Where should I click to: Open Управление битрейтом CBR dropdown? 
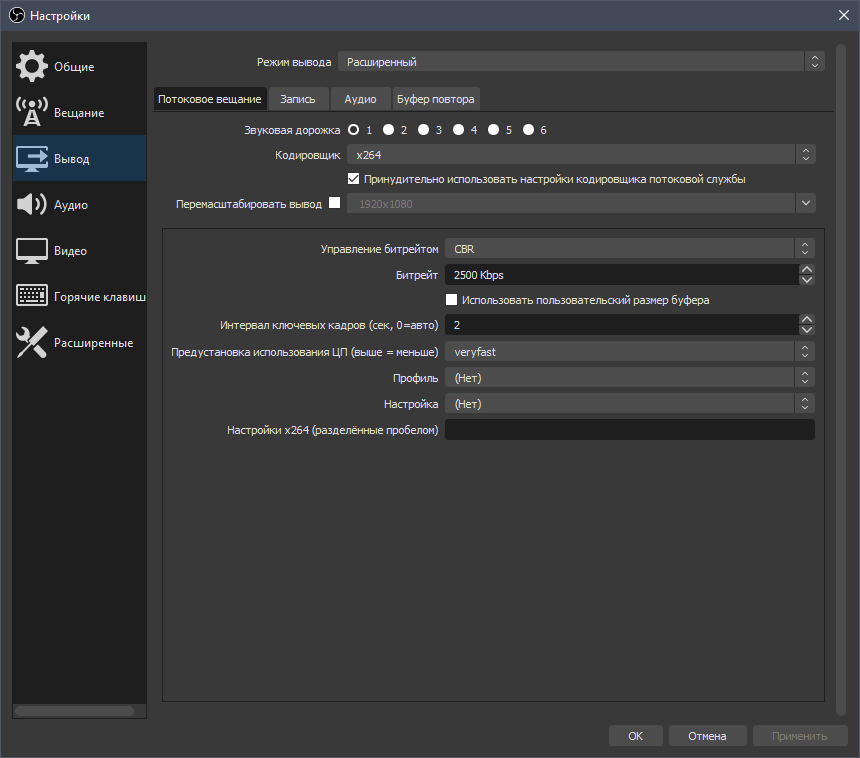629,248
